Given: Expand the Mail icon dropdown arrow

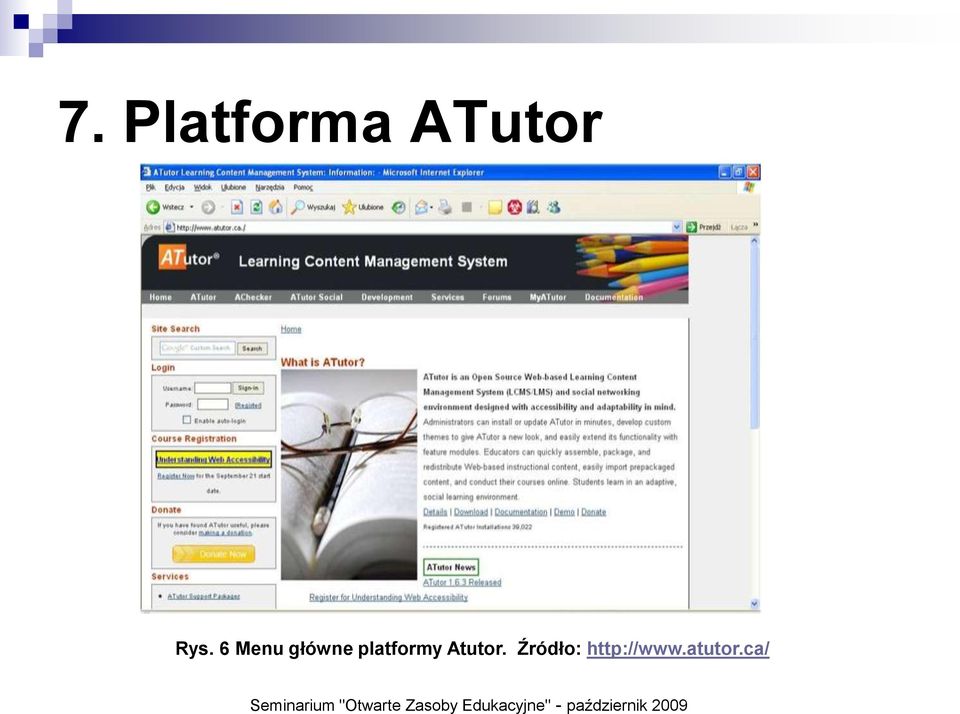Looking at the screenshot, I should [x=432, y=208].
